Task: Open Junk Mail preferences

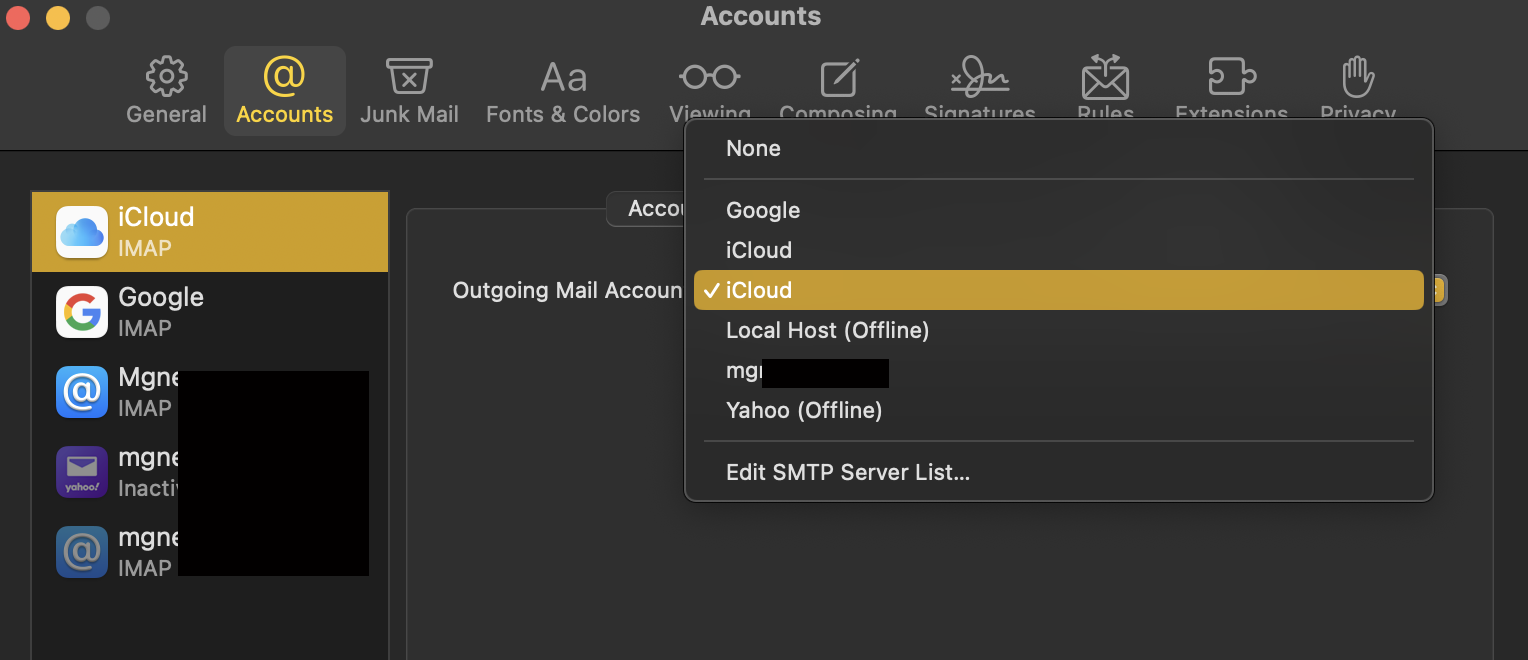Action: (409, 91)
